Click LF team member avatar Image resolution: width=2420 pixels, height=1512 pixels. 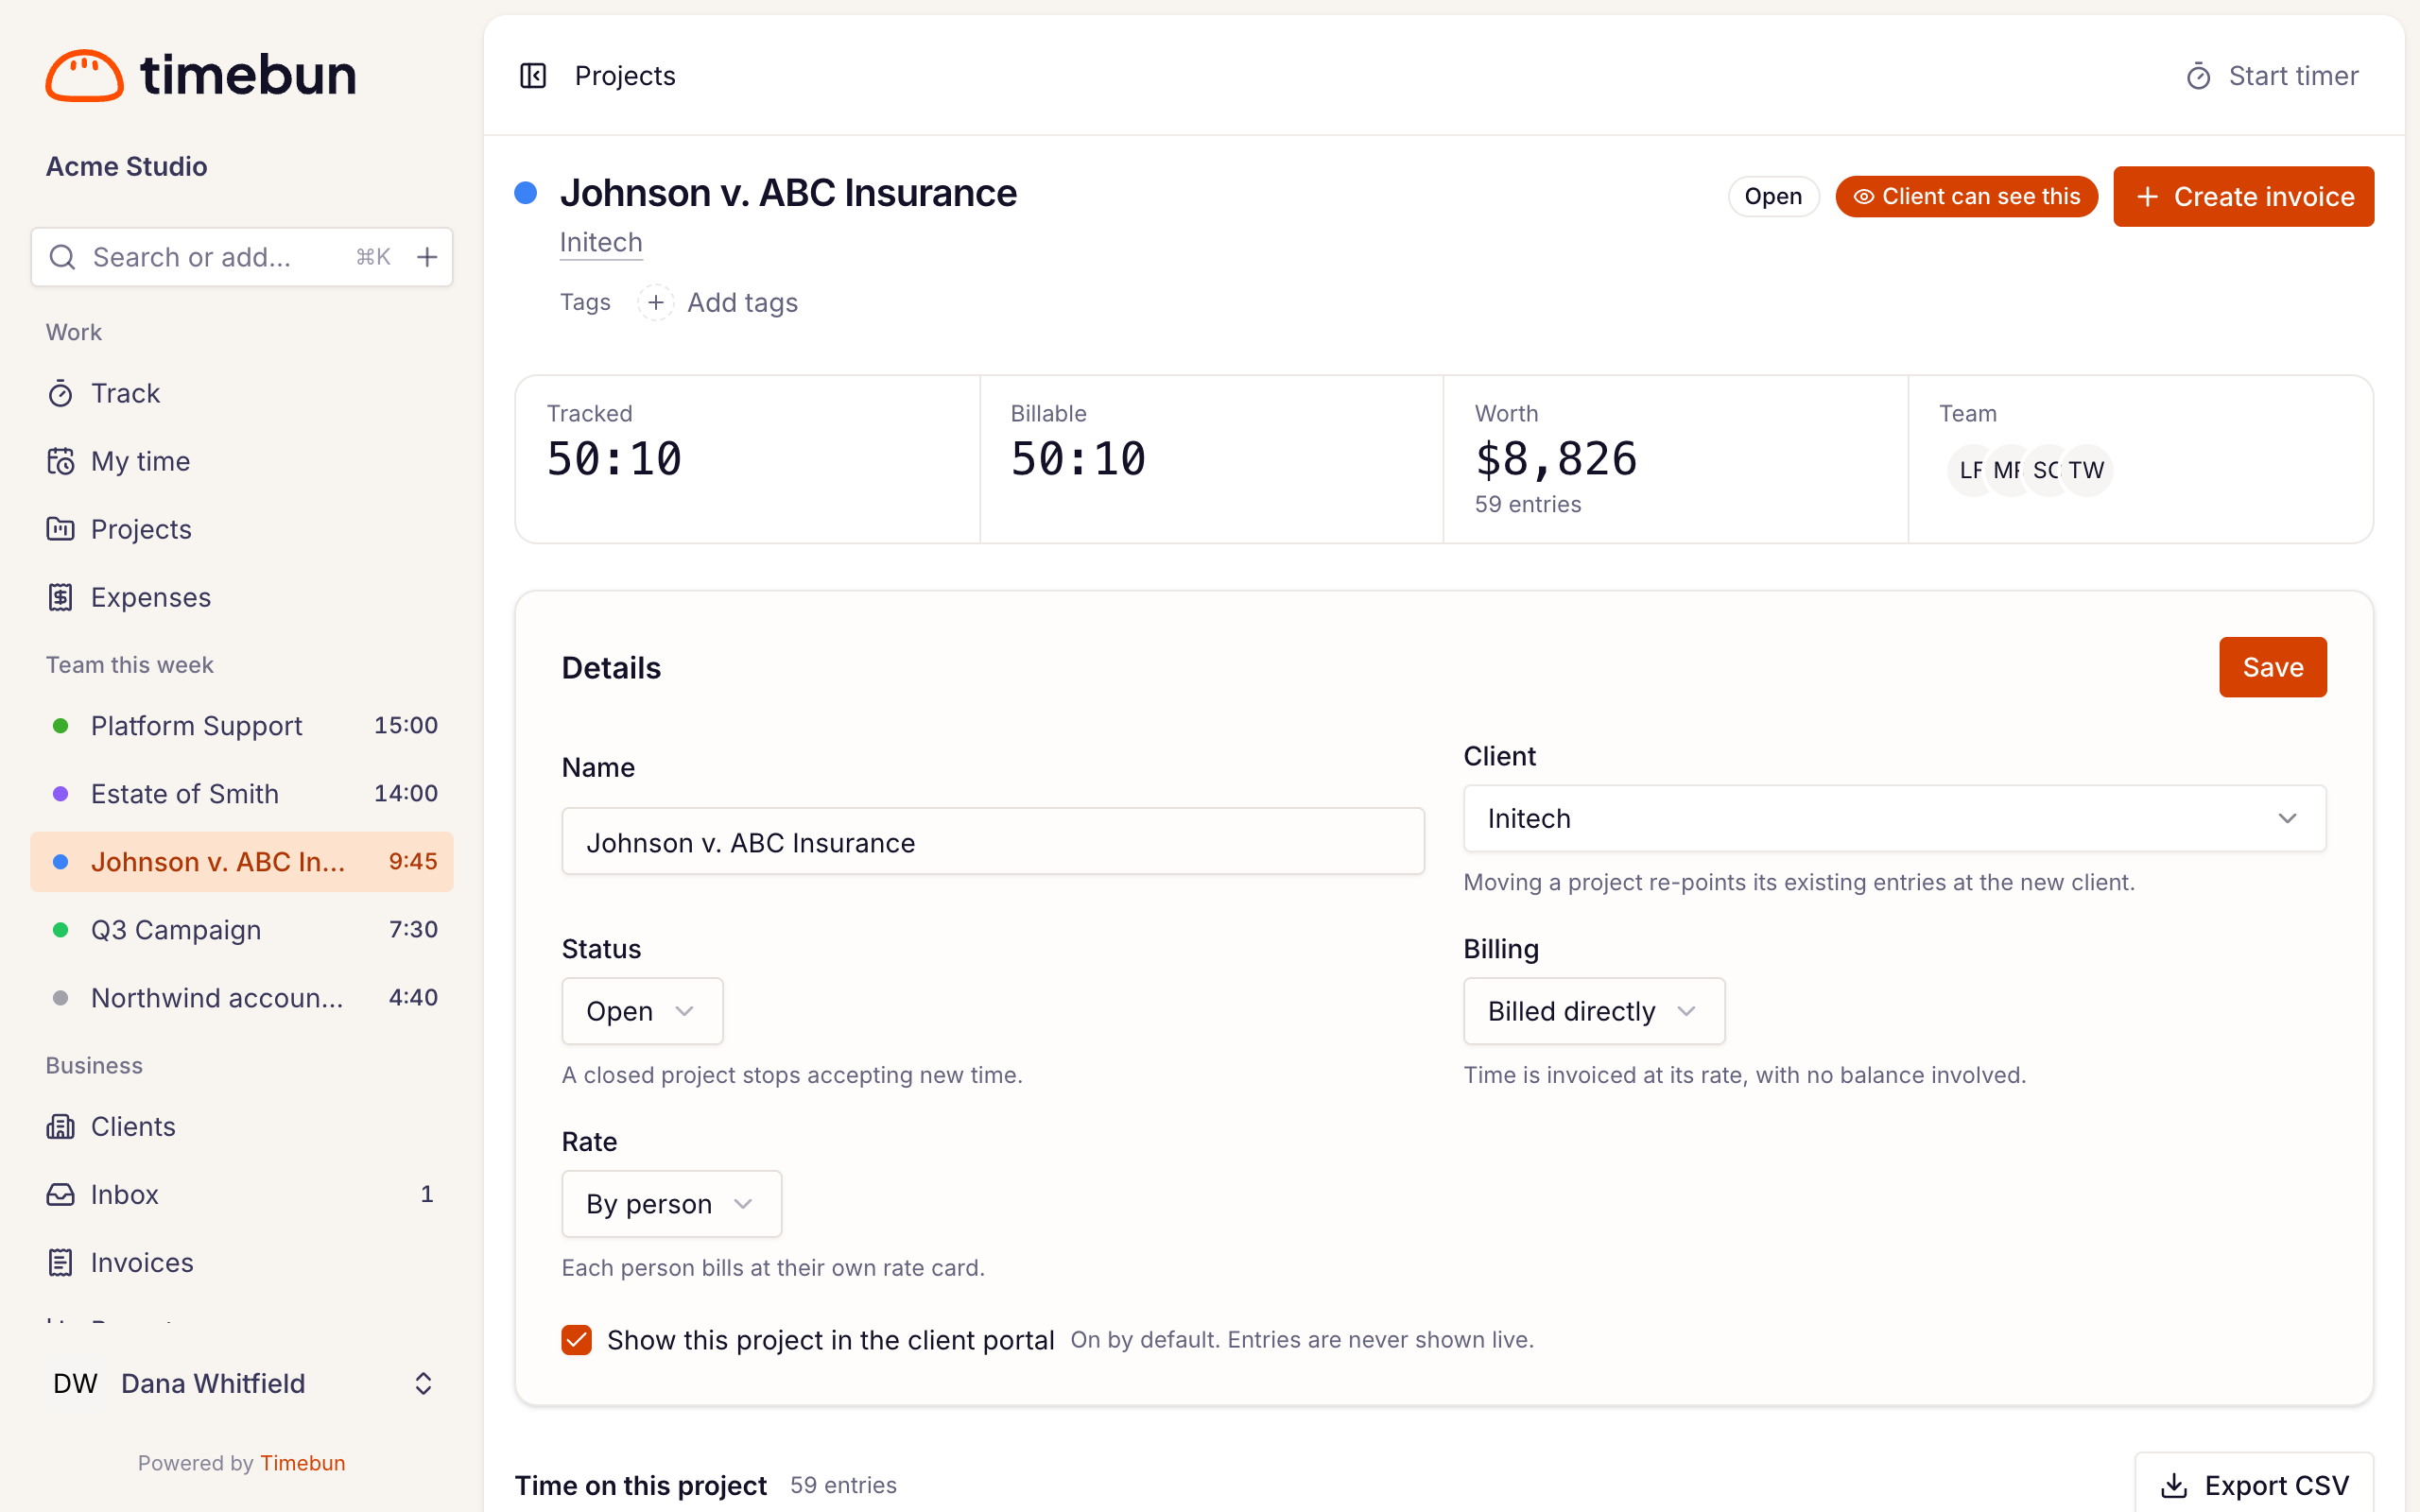(1970, 470)
